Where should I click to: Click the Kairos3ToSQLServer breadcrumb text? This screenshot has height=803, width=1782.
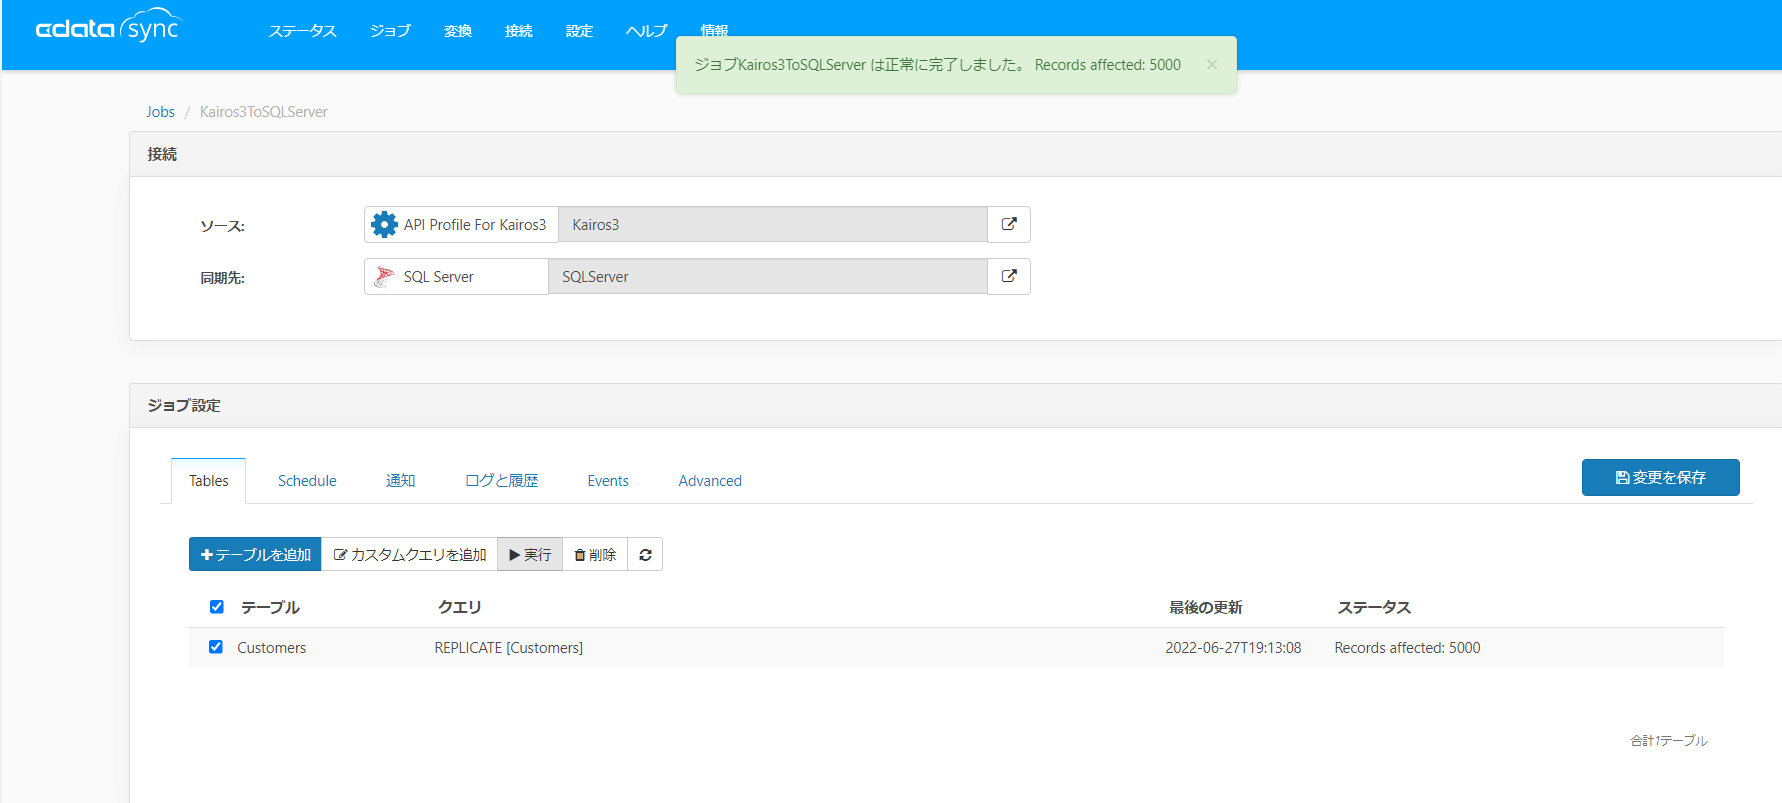(x=264, y=112)
